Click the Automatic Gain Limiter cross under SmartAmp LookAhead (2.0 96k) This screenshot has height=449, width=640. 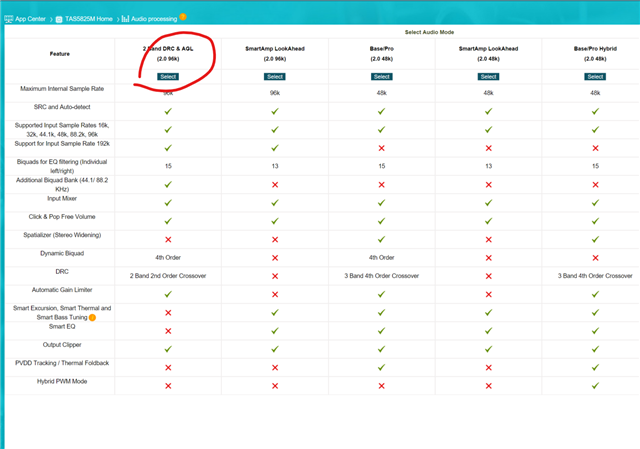pos(275,295)
